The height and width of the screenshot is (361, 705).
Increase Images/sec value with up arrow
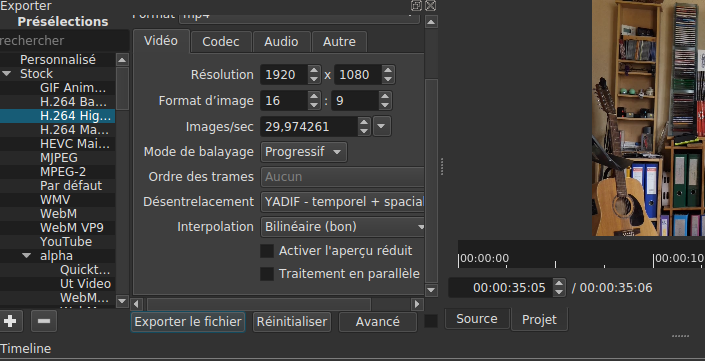tap(364, 122)
